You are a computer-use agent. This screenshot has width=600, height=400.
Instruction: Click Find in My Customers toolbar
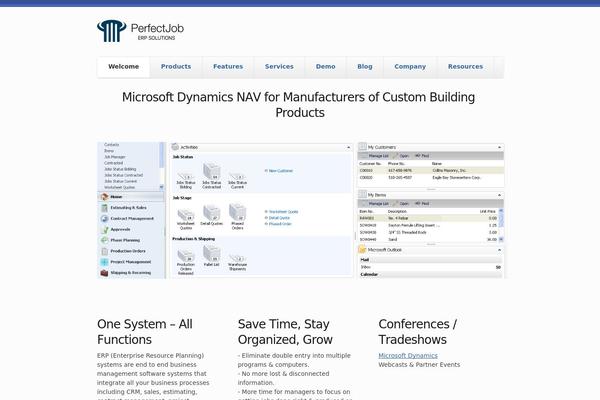coord(422,156)
